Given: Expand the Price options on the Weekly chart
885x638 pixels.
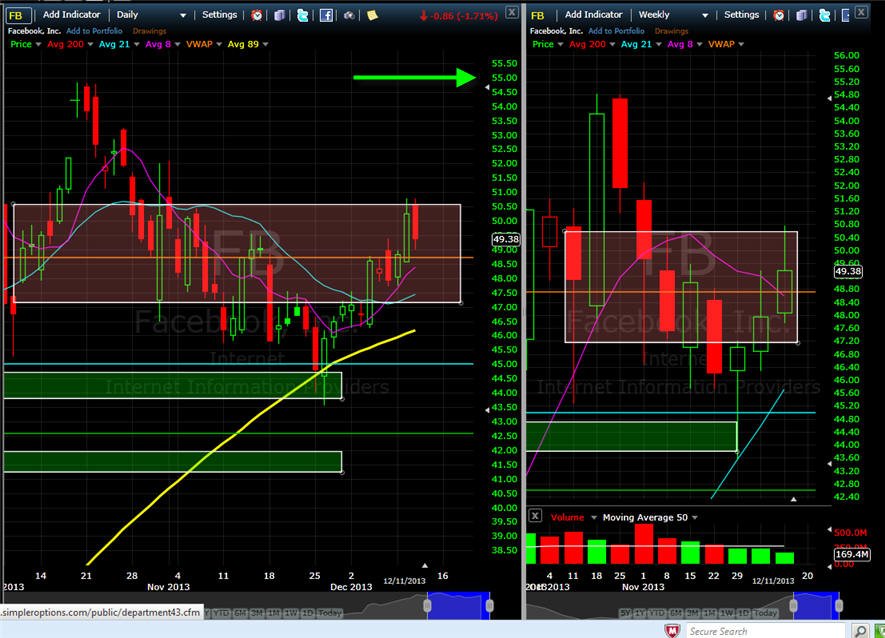Looking at the screenshot, I should 560,44.
